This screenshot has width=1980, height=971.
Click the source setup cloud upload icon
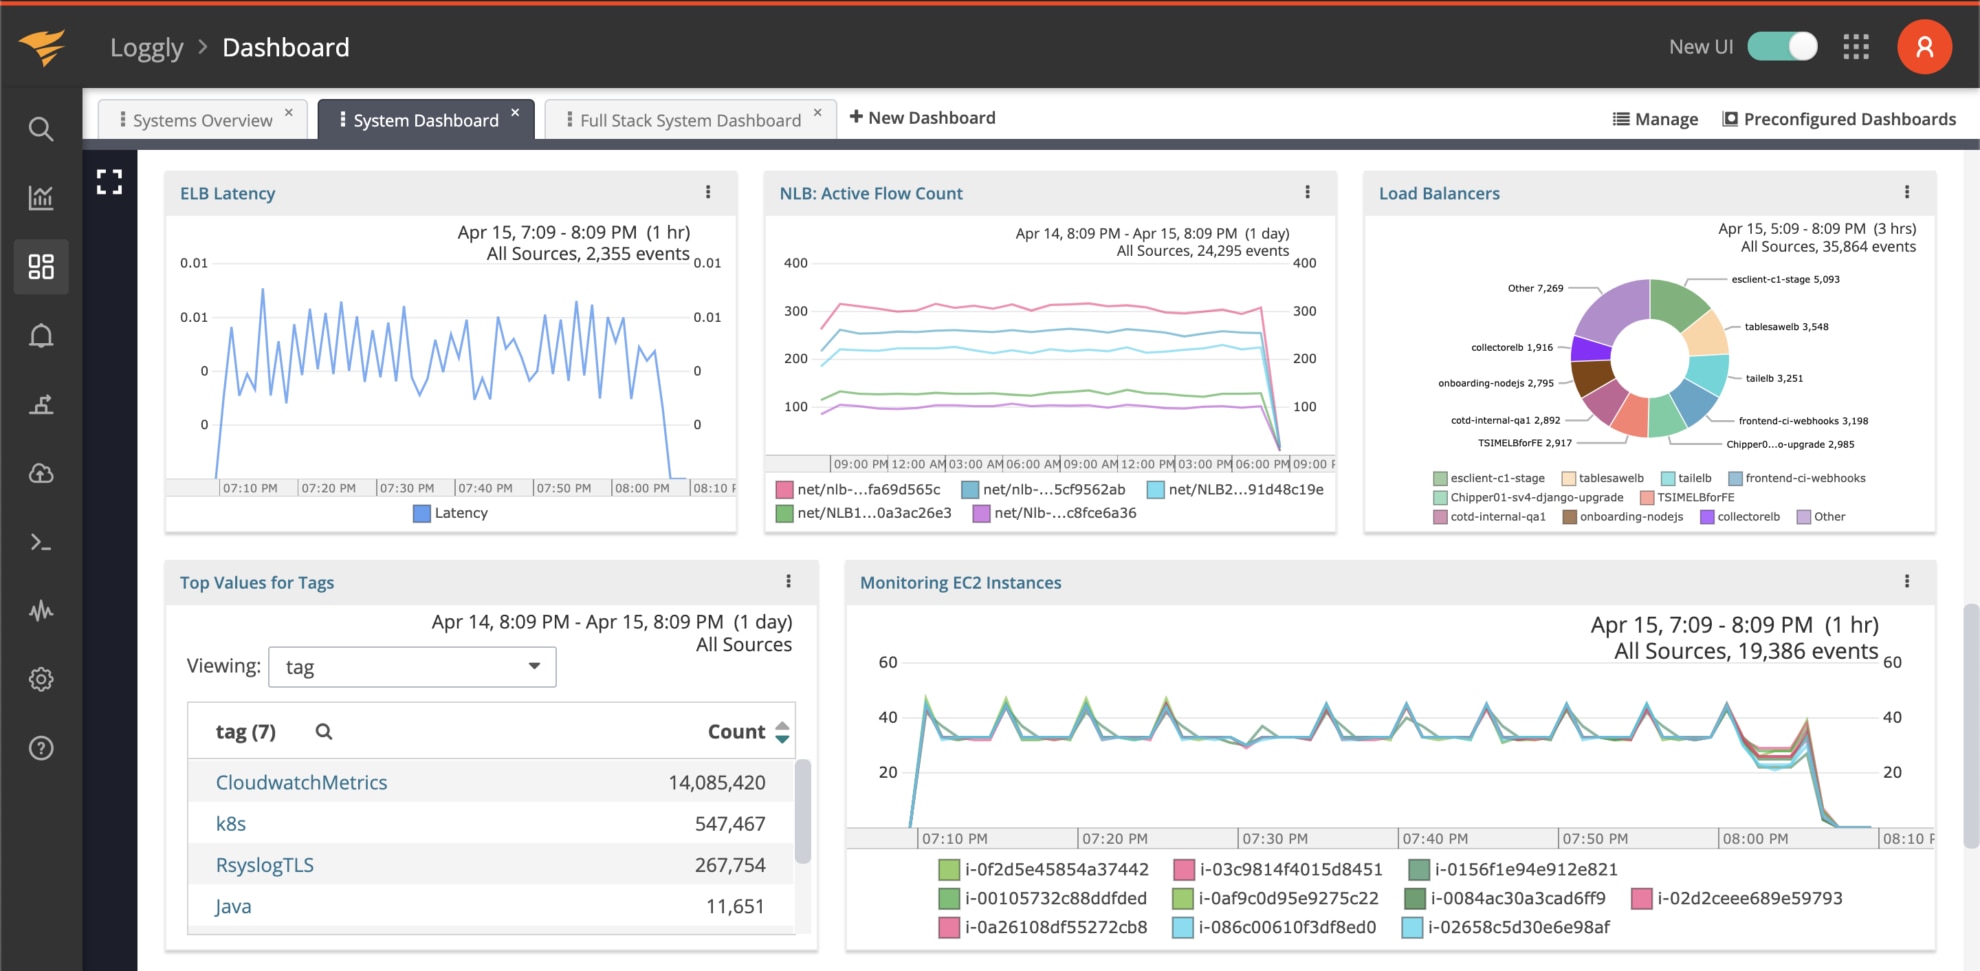(41, 474)
